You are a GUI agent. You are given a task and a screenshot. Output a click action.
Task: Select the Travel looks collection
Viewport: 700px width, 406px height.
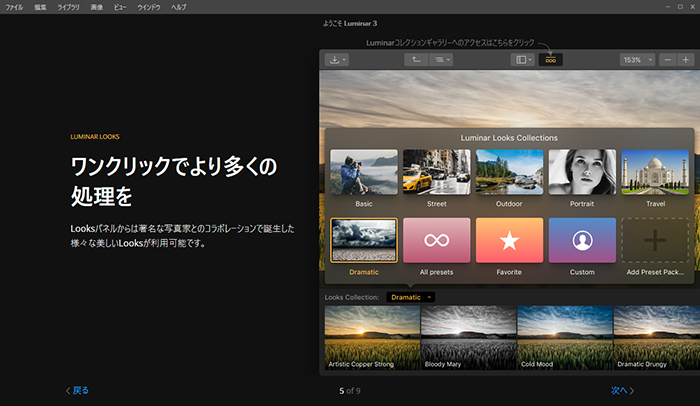pos(655,172)
